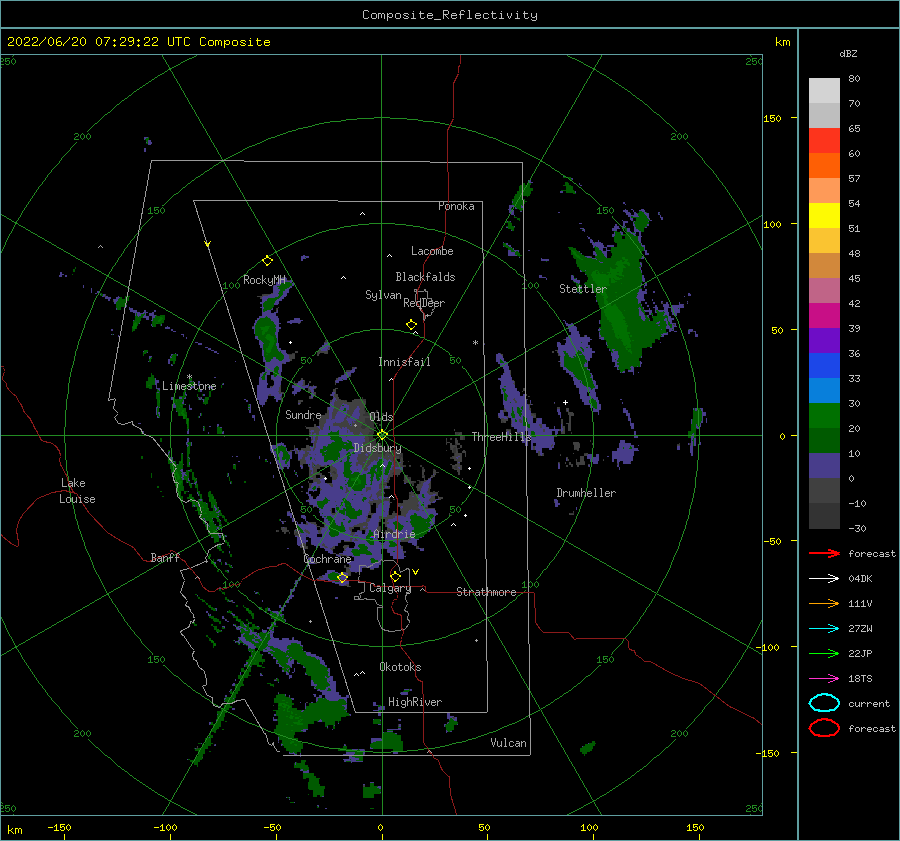Click the magenta 18TS arrow icon
This screenshot has height=841, width=900.
(x=824, y=679)
